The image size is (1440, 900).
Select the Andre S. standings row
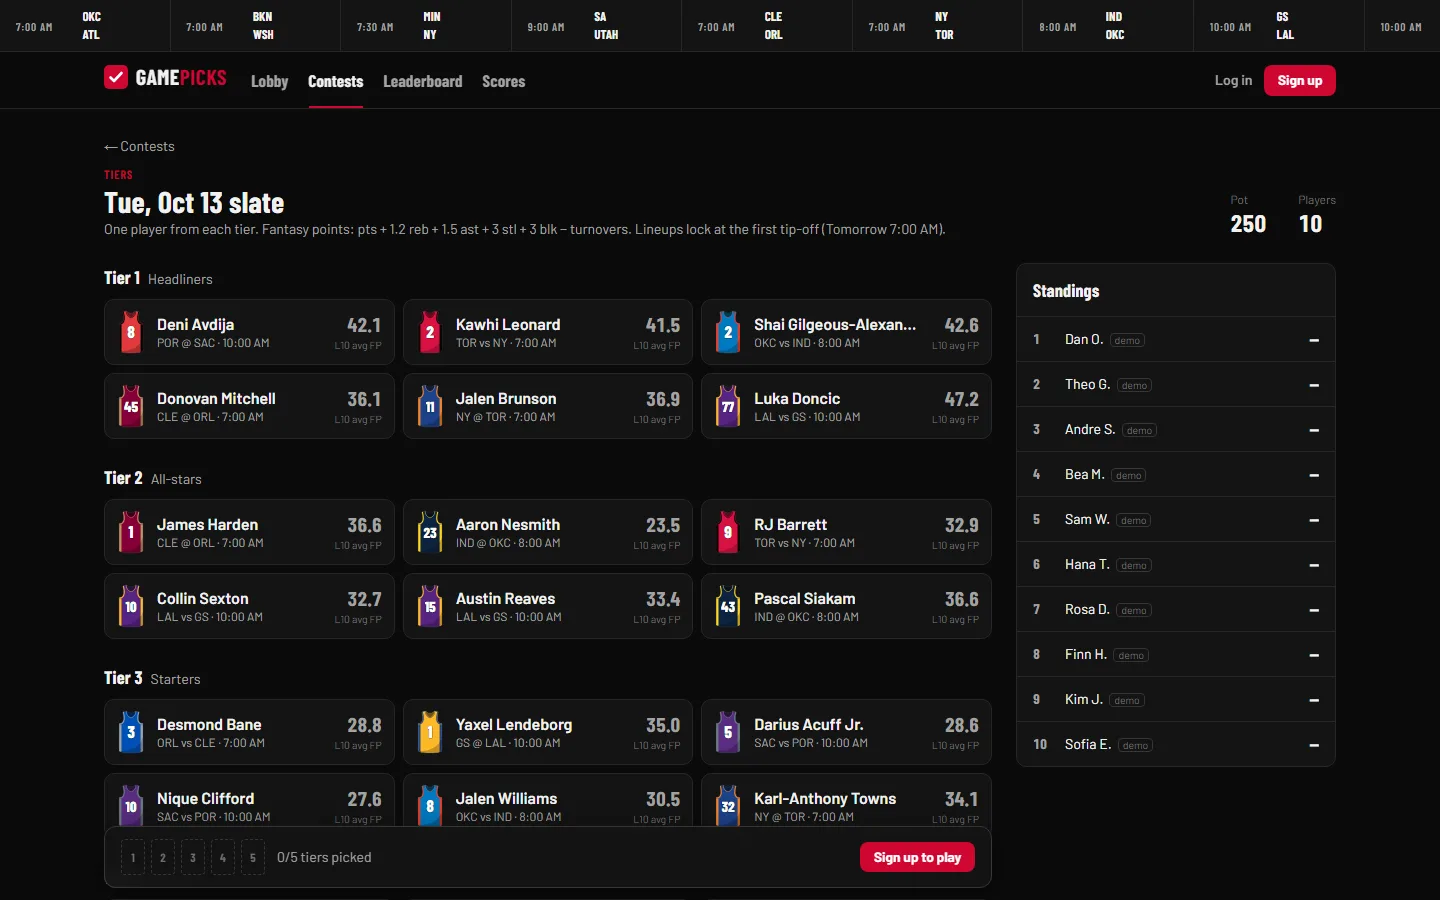(x=1176, y=430)
